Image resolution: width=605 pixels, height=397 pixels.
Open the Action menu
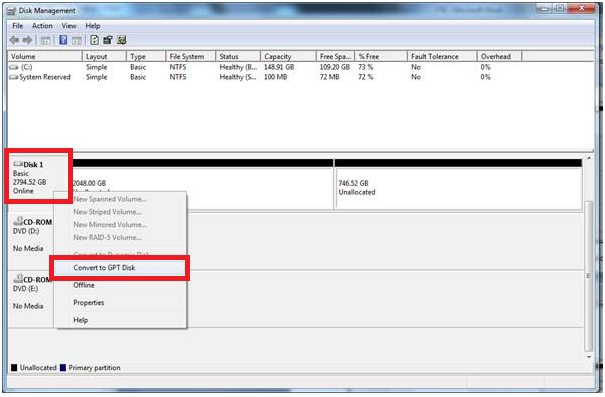pos(42,26)
